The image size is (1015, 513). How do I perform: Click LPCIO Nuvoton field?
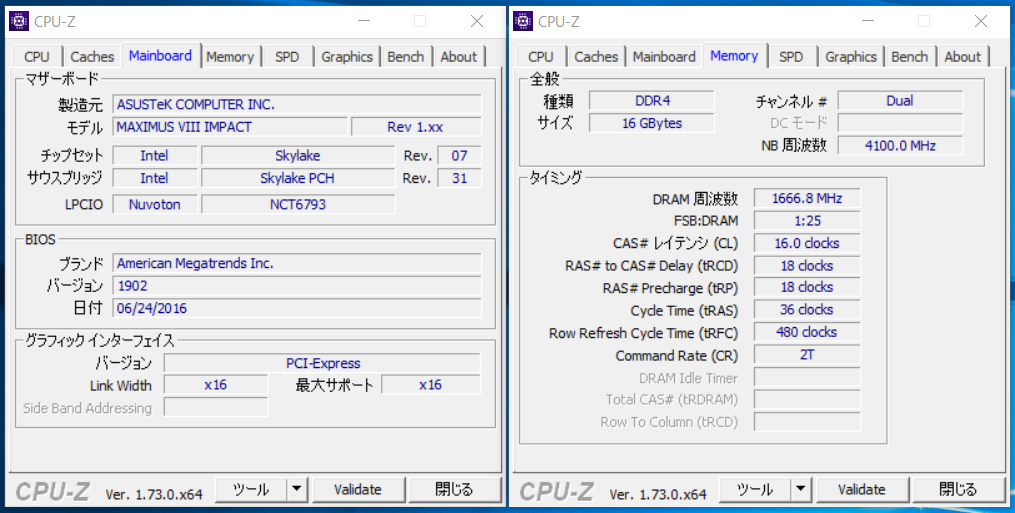pos(155,205)
